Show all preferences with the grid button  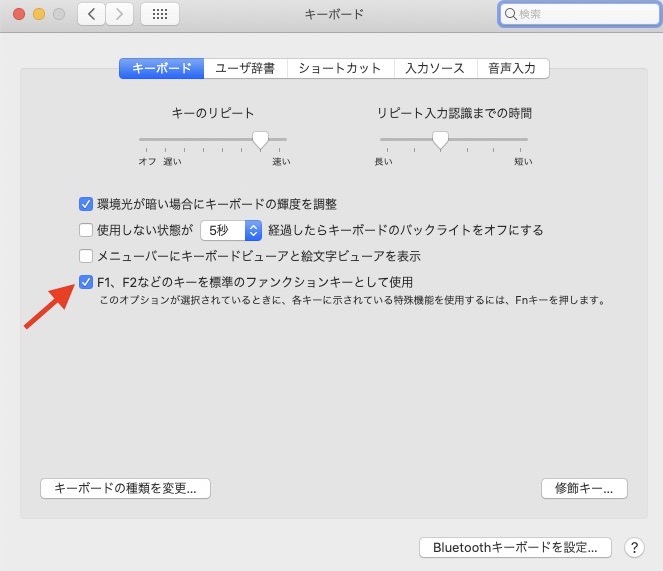click(160, 14)
